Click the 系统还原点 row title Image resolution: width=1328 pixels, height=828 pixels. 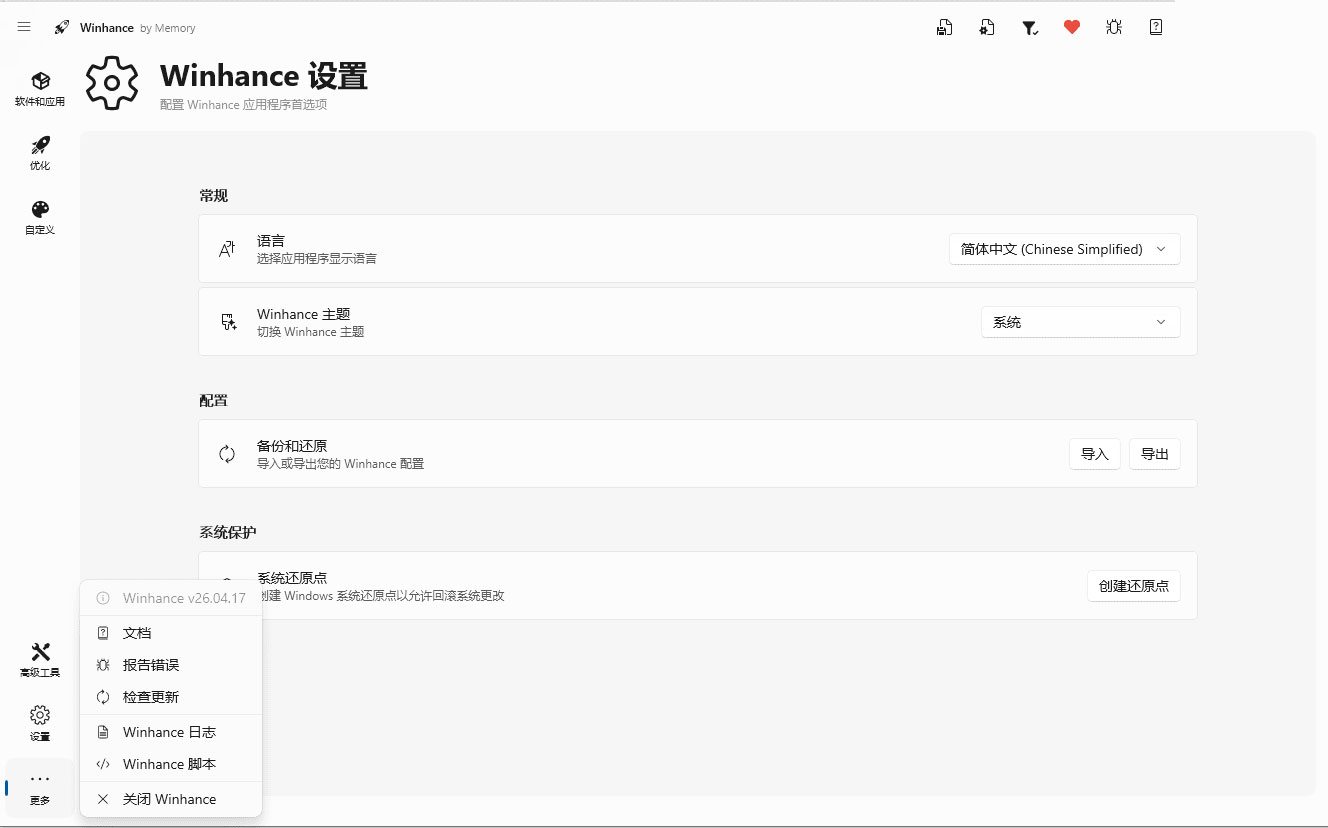[x=292, y=578]
